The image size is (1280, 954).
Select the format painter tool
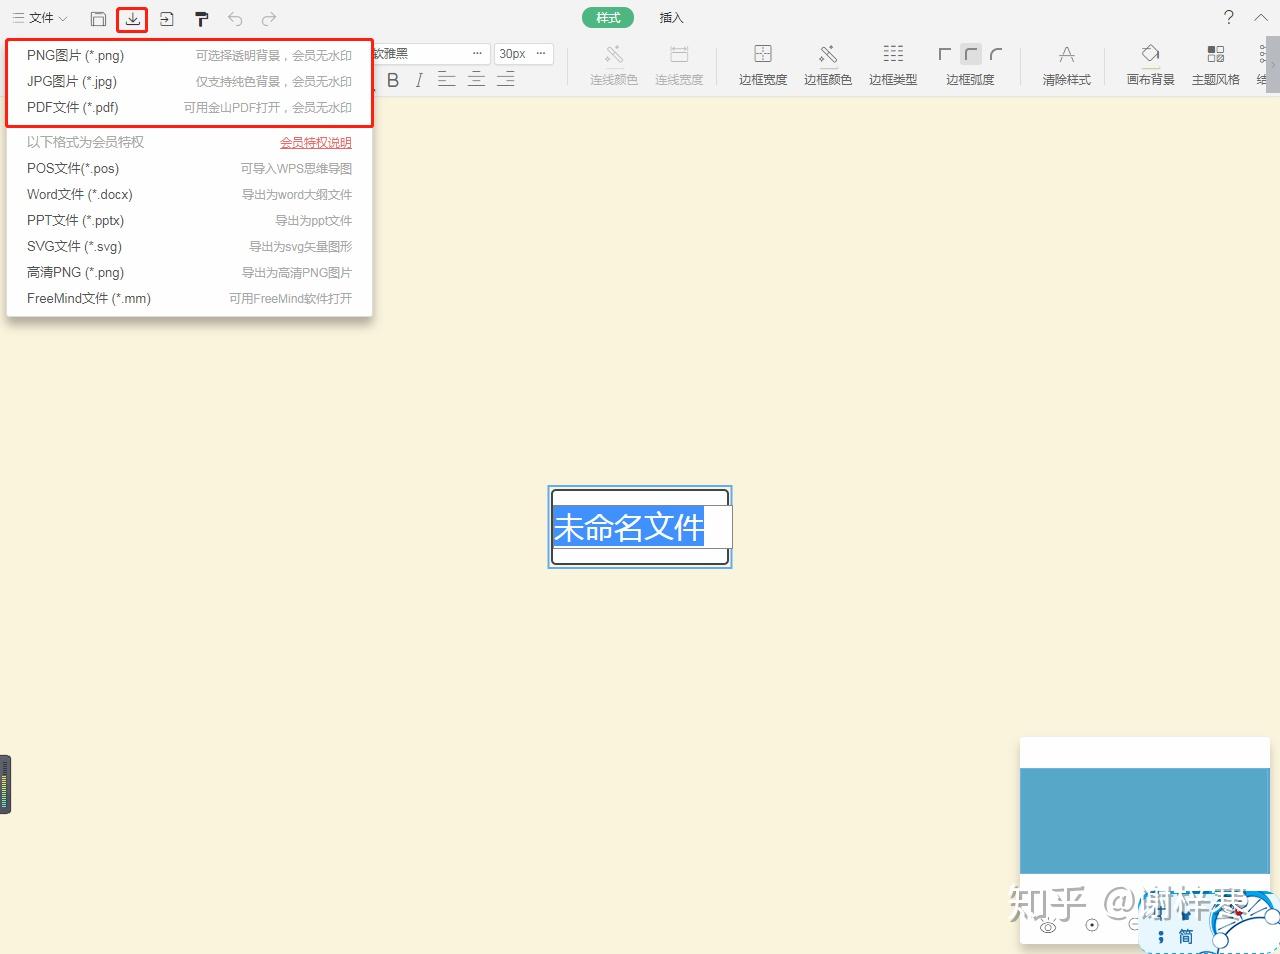201,18
